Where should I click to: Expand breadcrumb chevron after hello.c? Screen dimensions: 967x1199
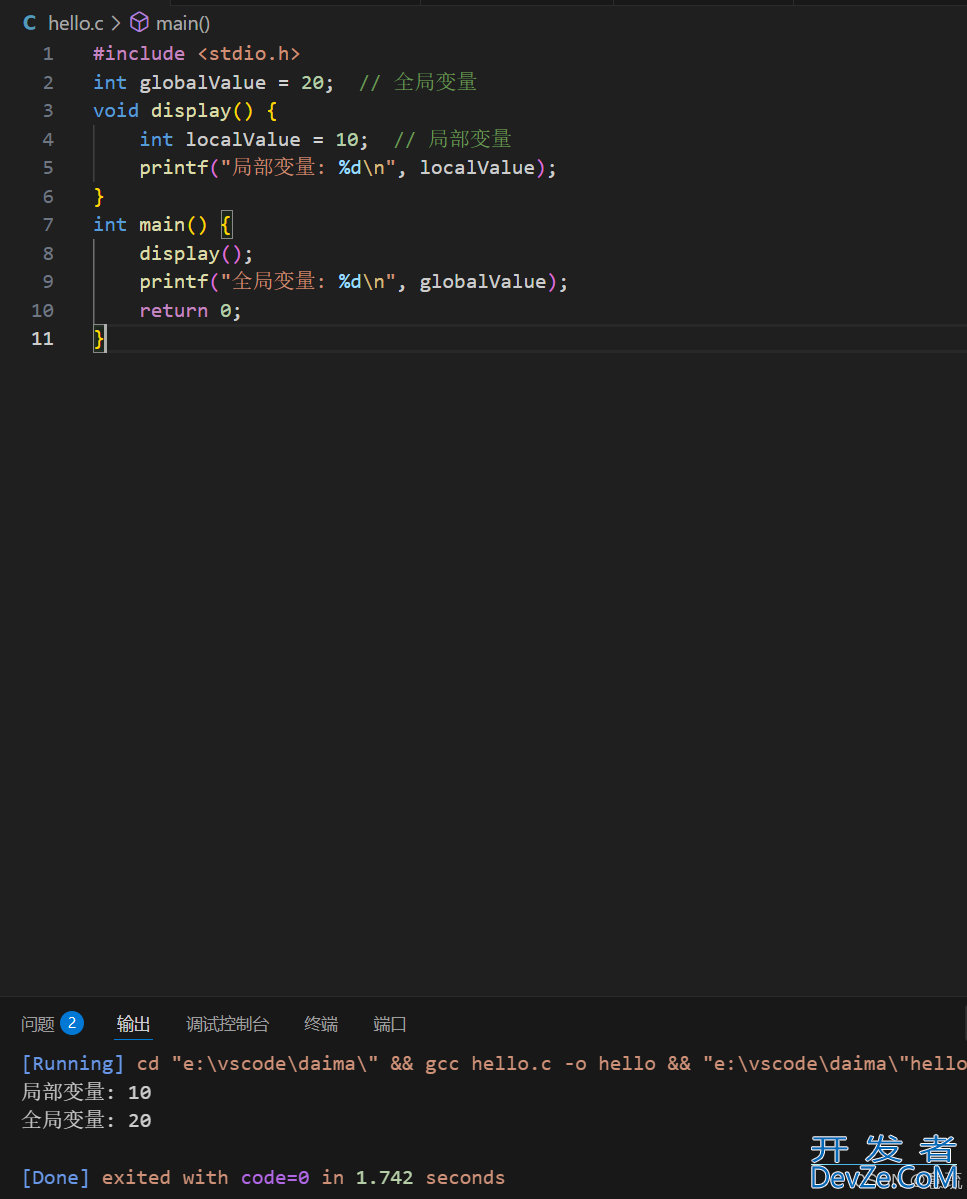click(x=116, y=23)
